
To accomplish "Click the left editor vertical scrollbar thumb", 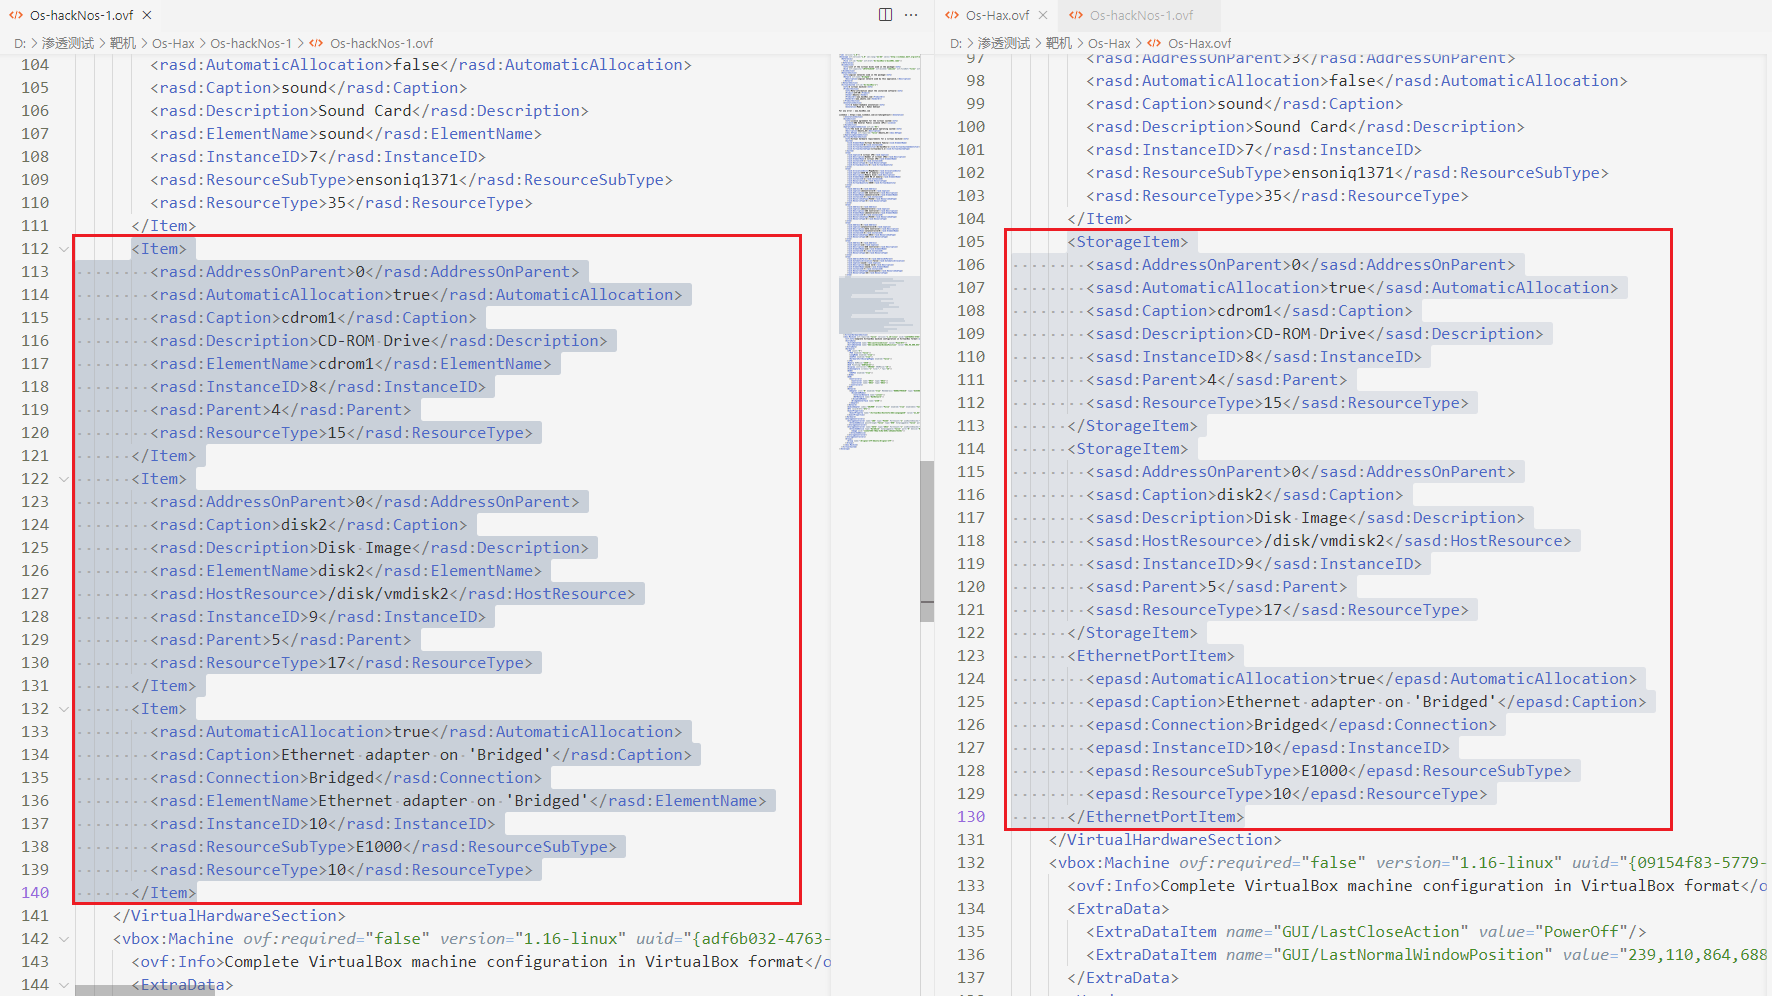I will click(927, 541).
